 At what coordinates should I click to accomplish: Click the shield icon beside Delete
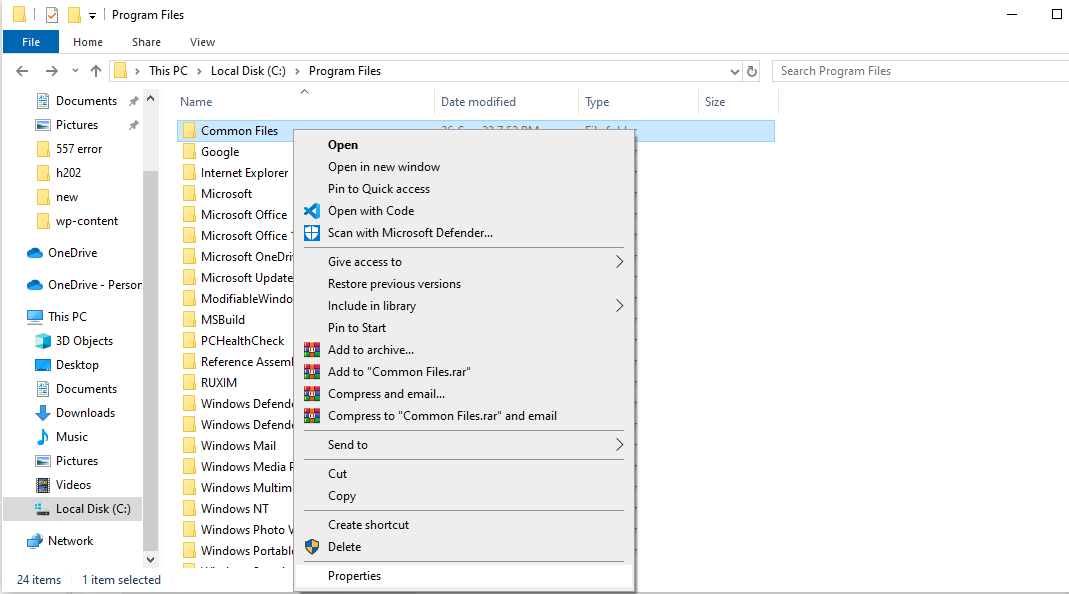(312, 547)
